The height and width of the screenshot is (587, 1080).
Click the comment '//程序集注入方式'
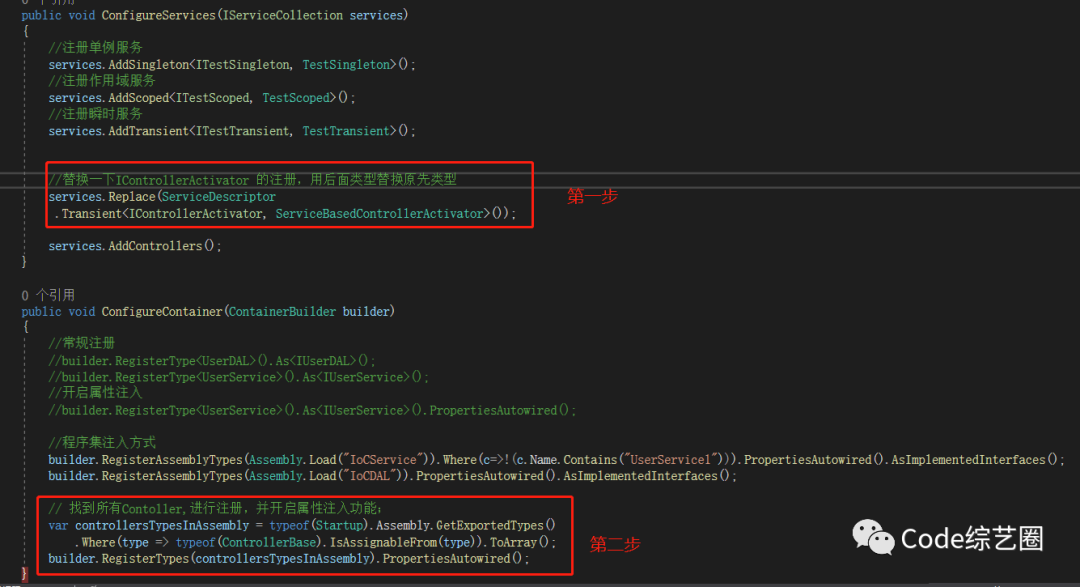(102, 442)
